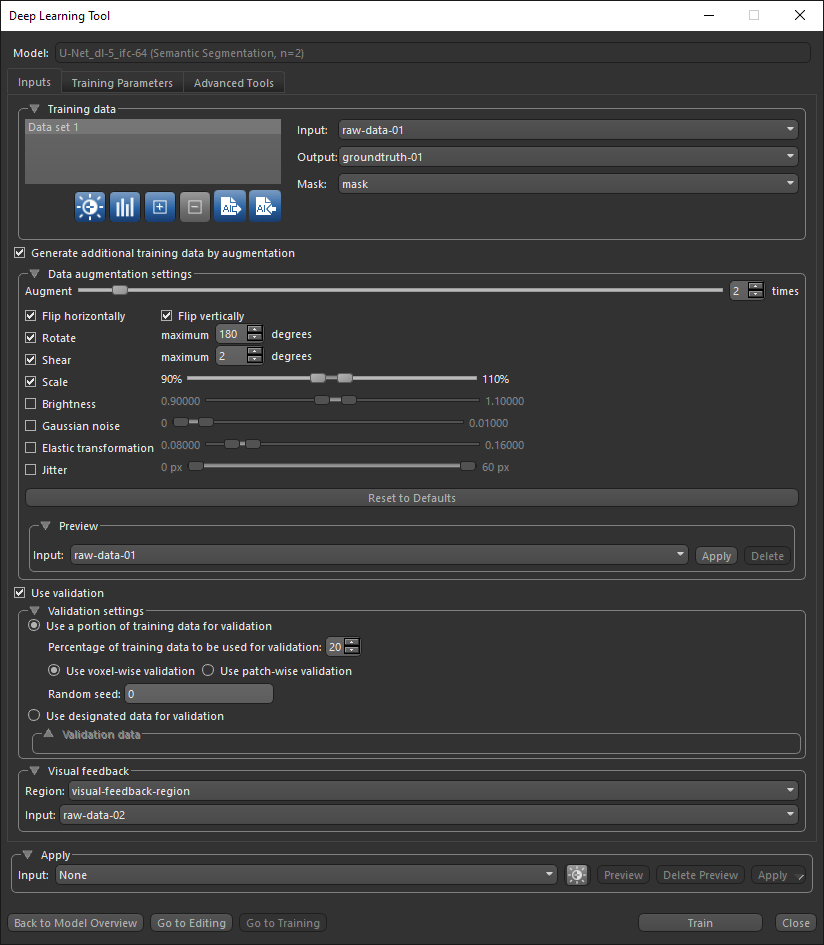Select Use patch-wise validation radio button

point(209,671)
